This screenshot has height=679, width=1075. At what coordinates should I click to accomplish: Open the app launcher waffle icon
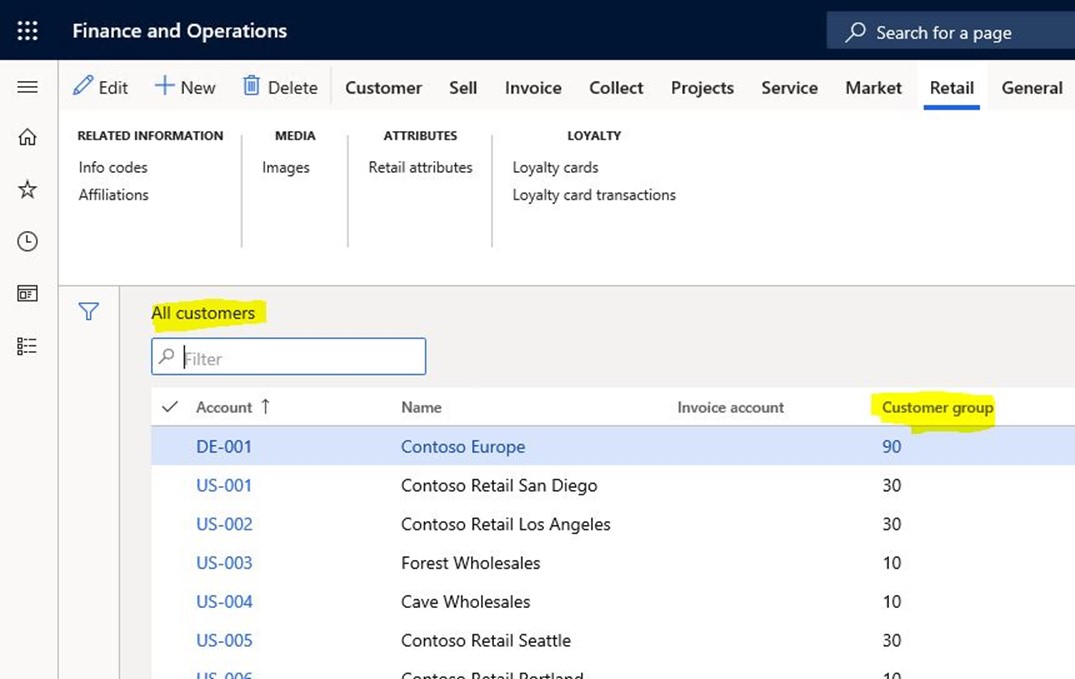pyautogui.click(x=27, y=31)
